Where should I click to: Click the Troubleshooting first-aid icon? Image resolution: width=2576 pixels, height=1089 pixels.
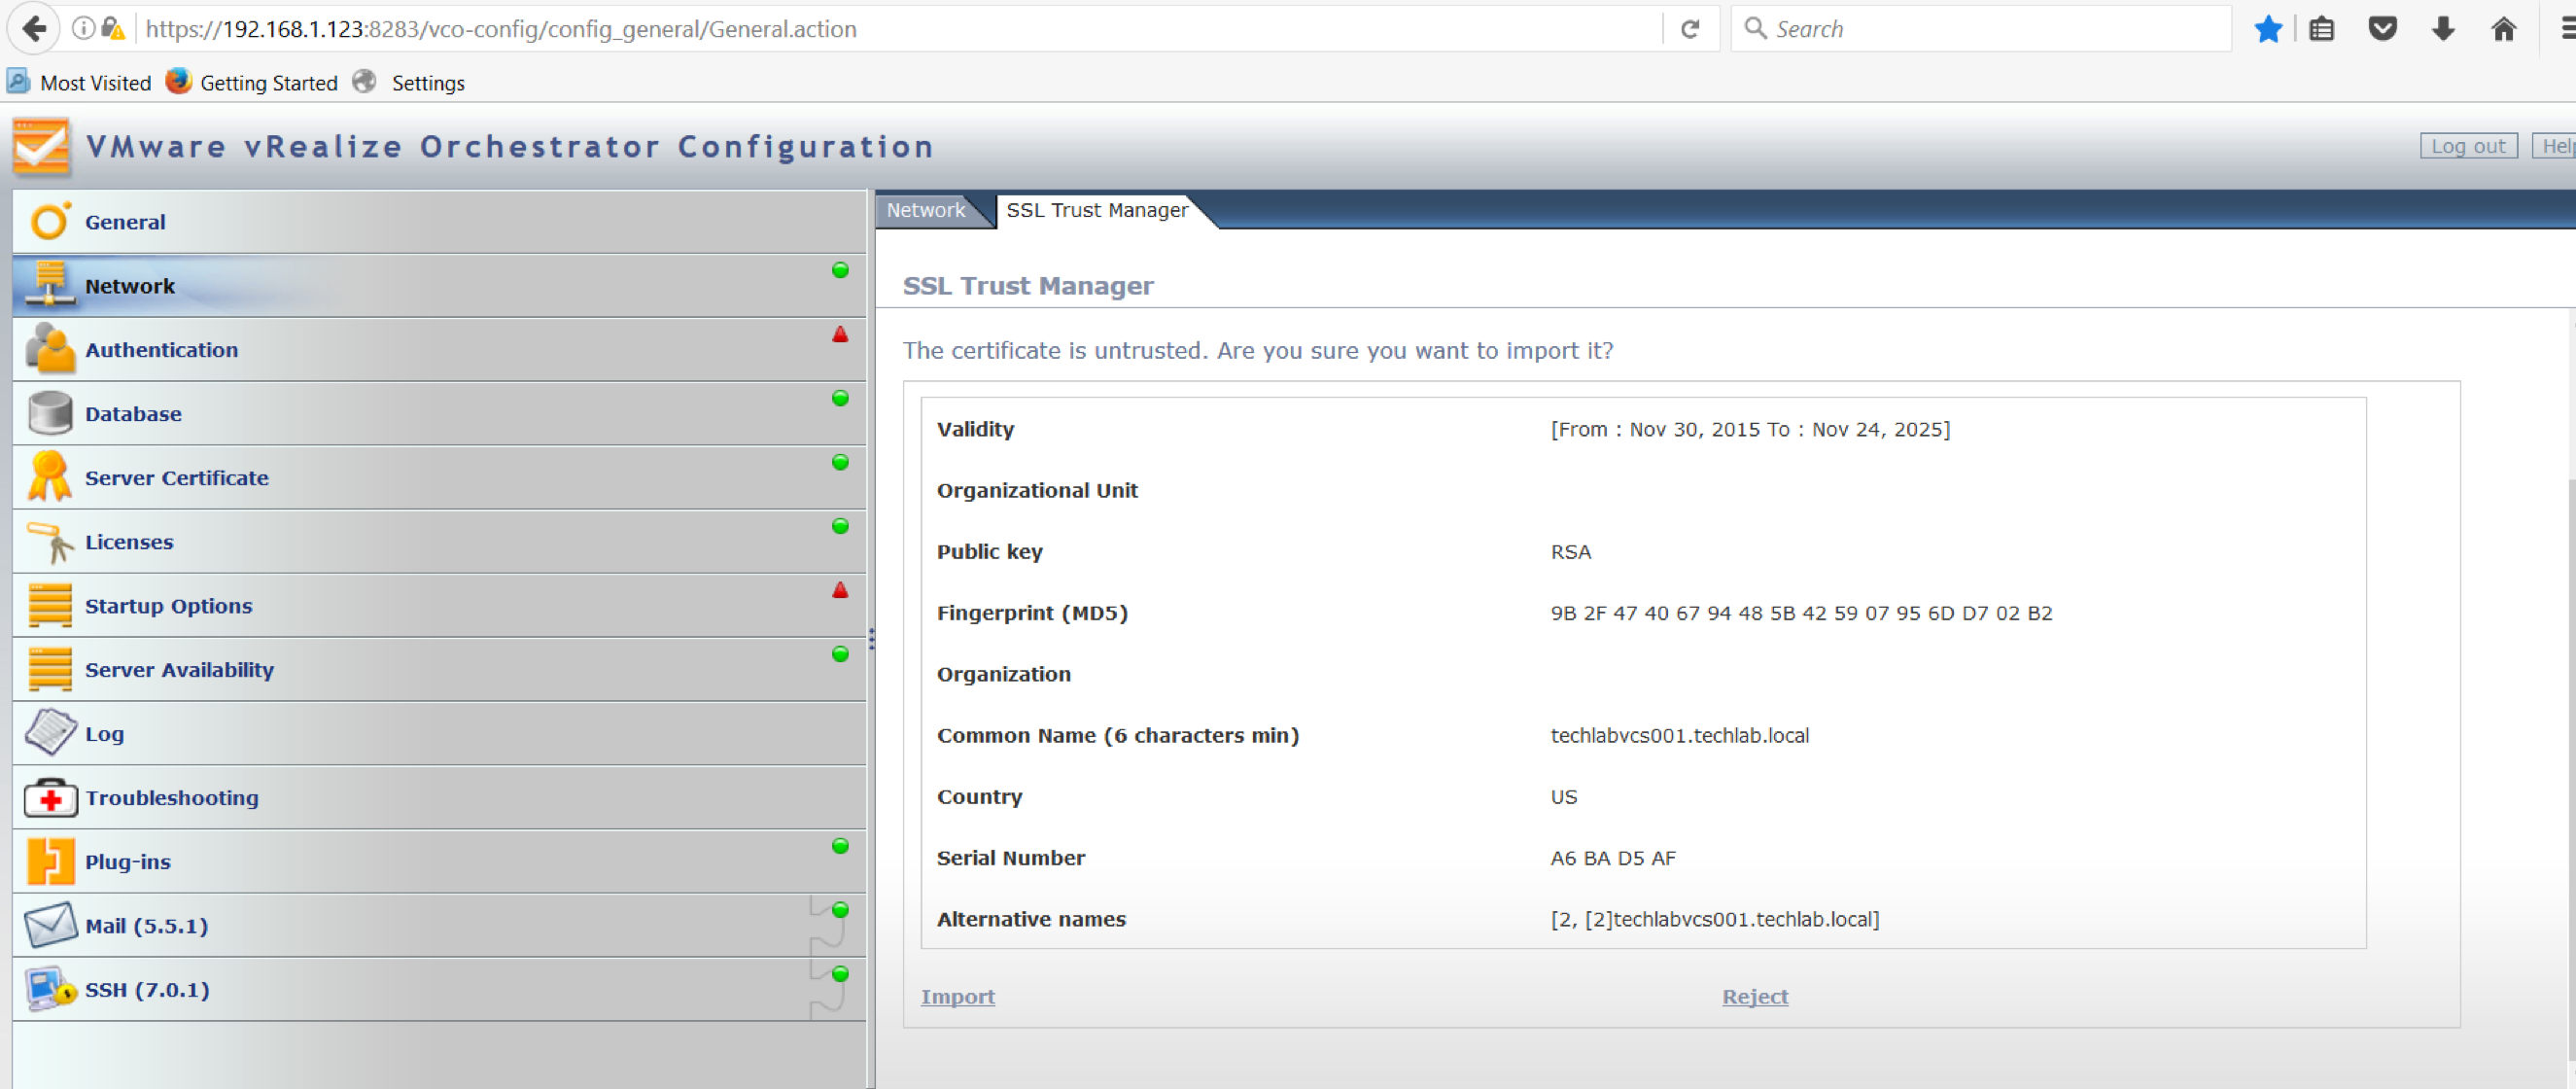click(x=50, y=798)
